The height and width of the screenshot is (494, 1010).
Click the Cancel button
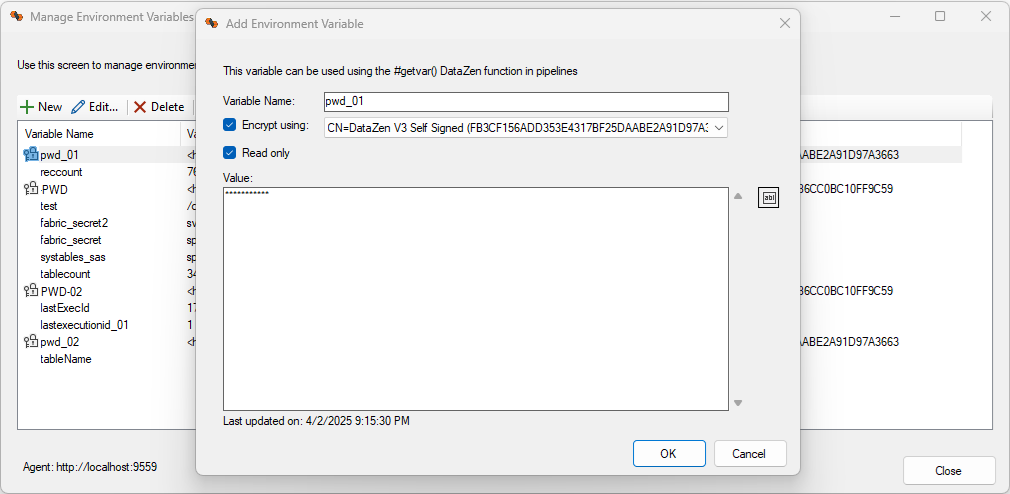point(750,453)
